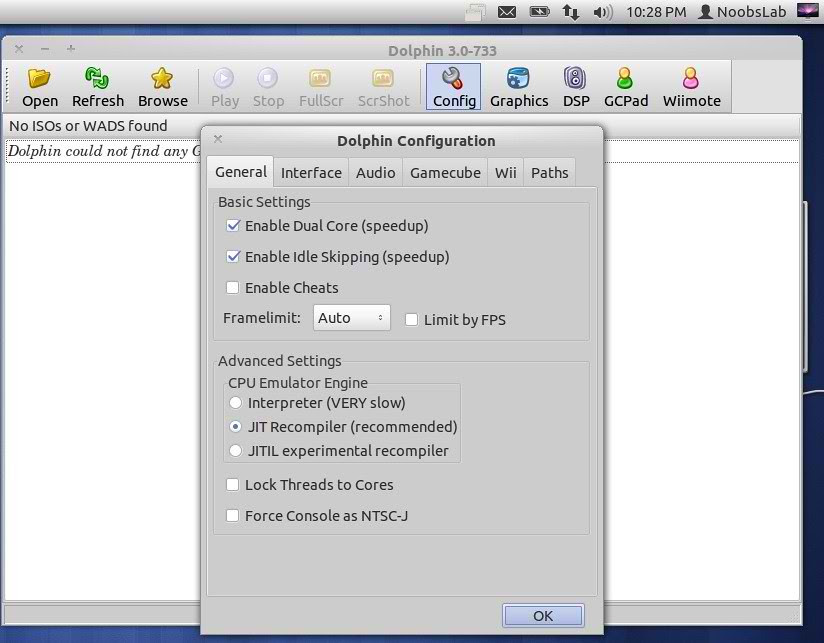Click the mail envelope tray icon
This screenshot has width=824, height=643.
tap(507, 12)
